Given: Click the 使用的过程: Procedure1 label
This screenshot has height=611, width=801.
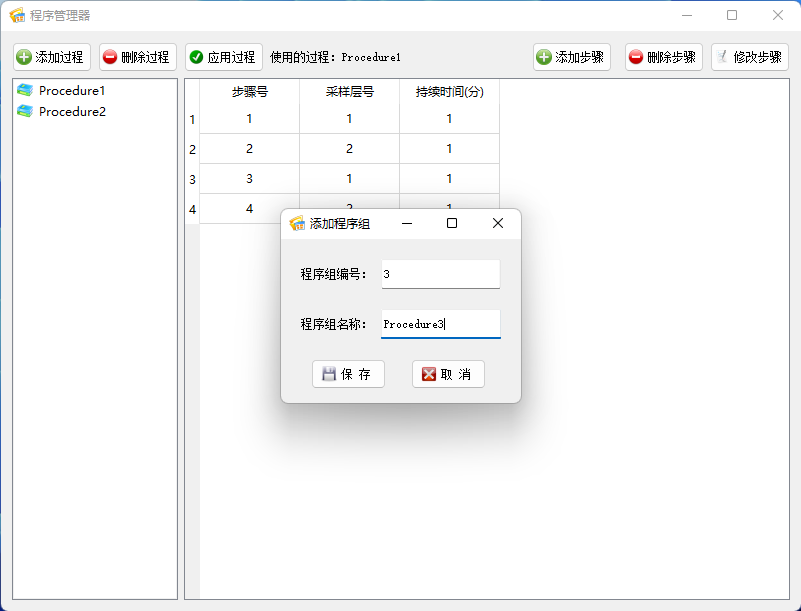Looking at the screenshot, I should point(335,57).
